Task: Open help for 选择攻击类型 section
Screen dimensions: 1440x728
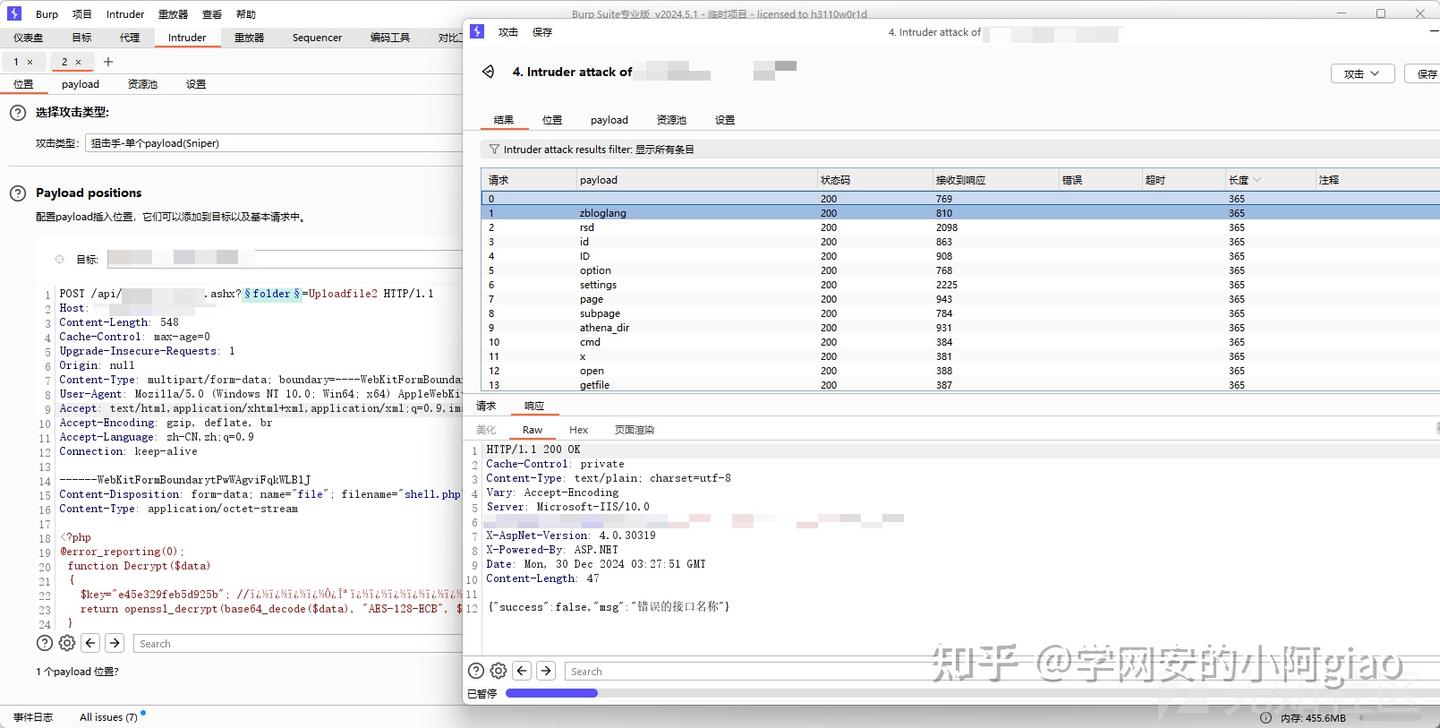Action: tap(17, 113)
